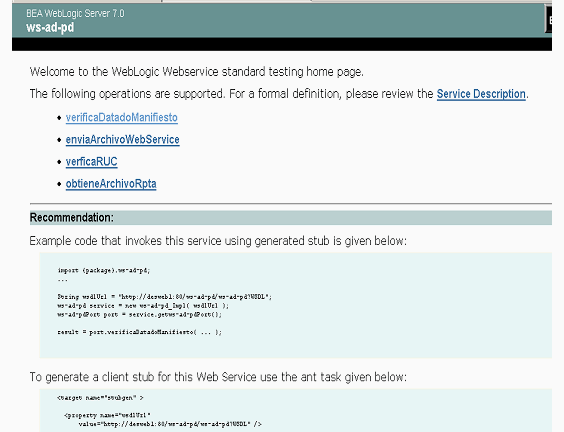This screenshot has height=432, width=564.
Task: Click the 'ws-ad-pdPort port' code line
Action: (140, 315)
